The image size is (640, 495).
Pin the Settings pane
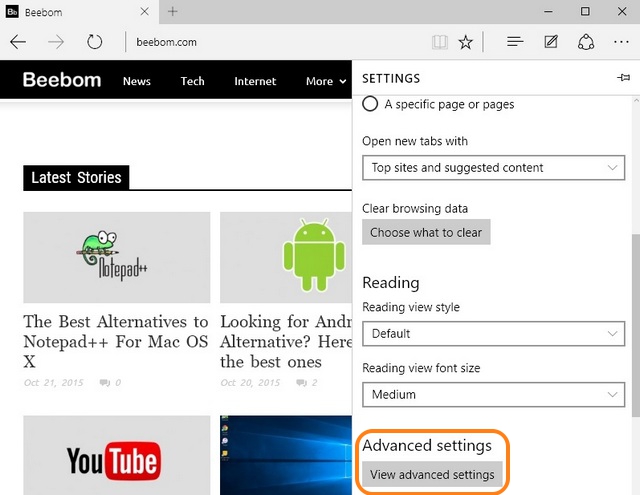click(624, 78)
